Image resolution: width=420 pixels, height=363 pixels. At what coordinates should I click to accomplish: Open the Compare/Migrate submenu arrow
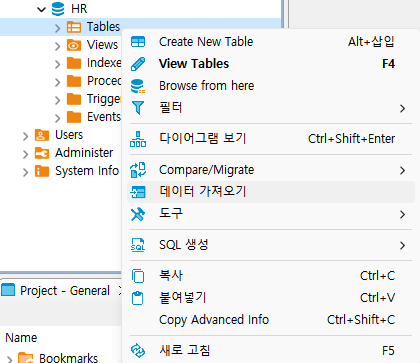pyautogui.click(x=403, y=170)
